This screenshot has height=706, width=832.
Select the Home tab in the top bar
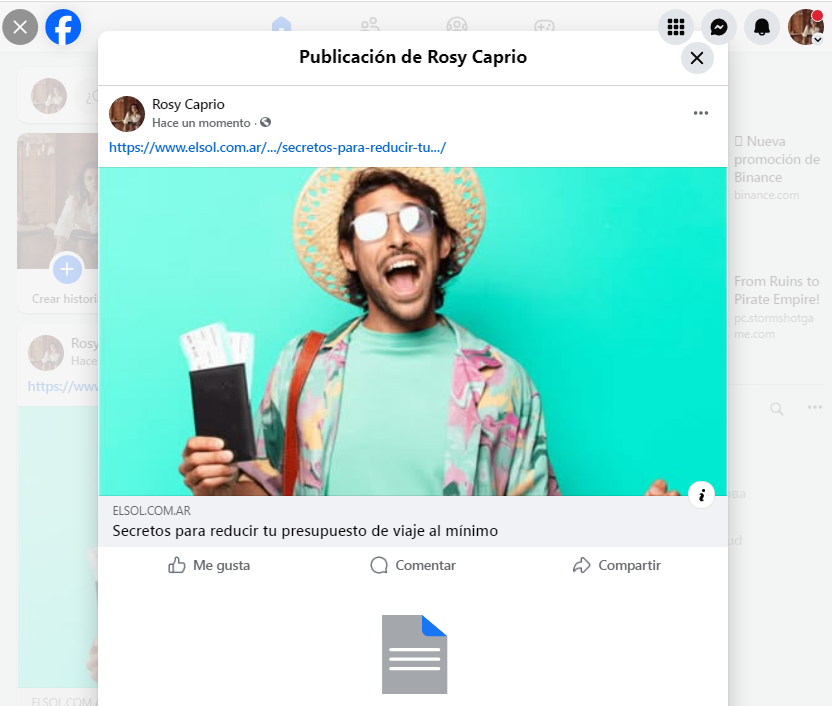click(x=281, y=24)
